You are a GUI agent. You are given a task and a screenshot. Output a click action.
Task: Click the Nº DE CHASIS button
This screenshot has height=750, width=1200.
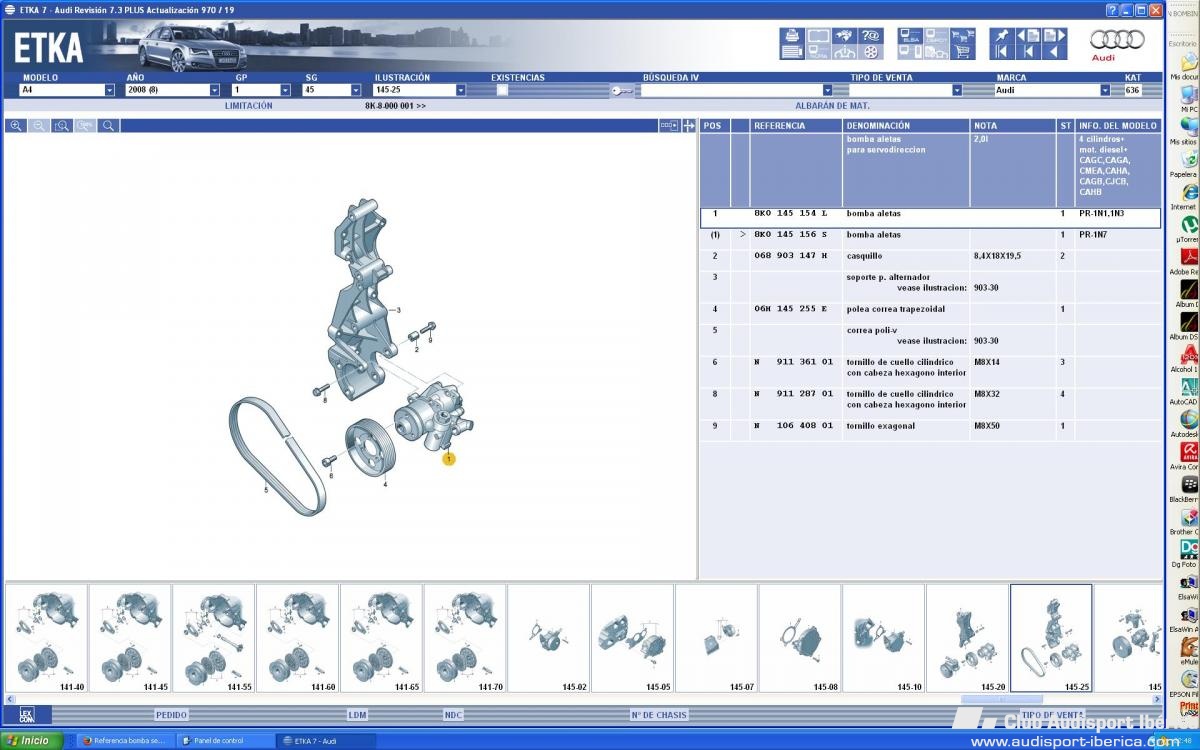click(660, 715)
